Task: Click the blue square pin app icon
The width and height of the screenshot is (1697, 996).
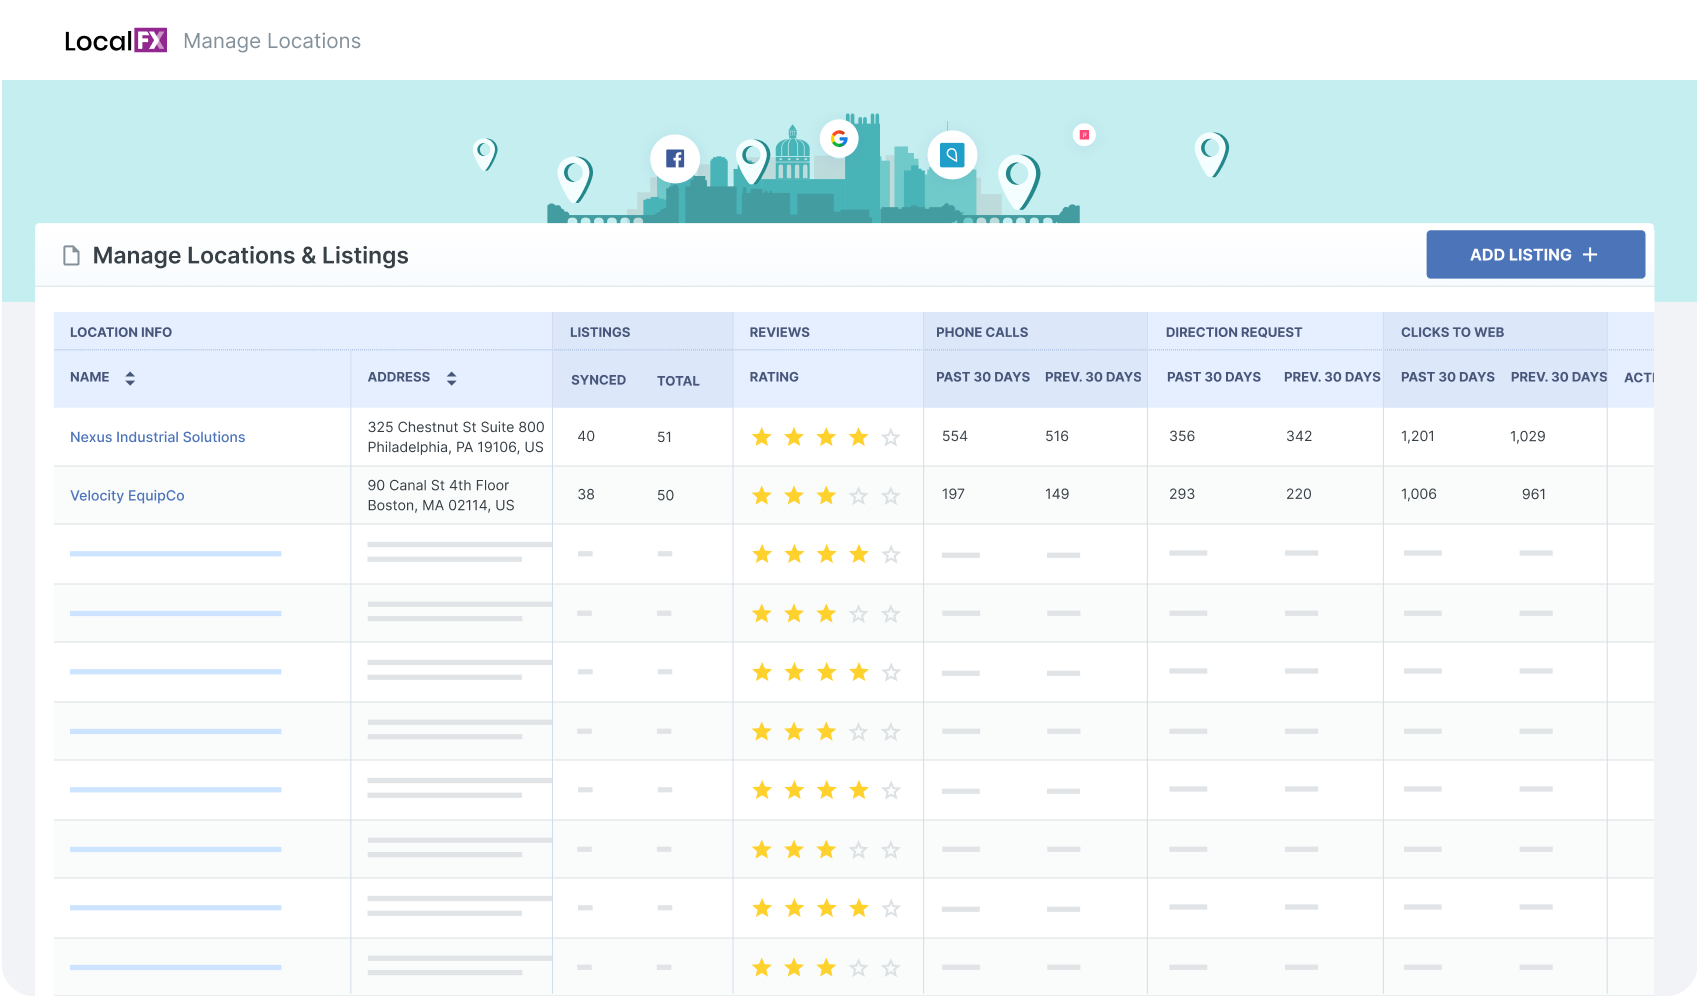Action: click(951, 154)
